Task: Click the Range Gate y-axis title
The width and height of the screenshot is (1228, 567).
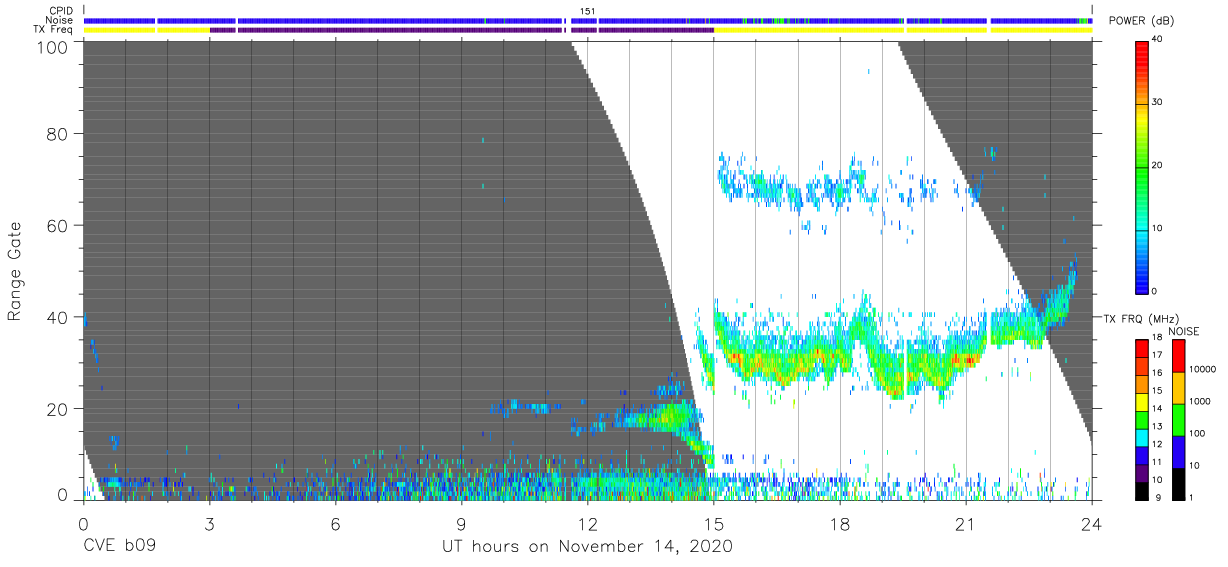Action: (x=16, y=271)
